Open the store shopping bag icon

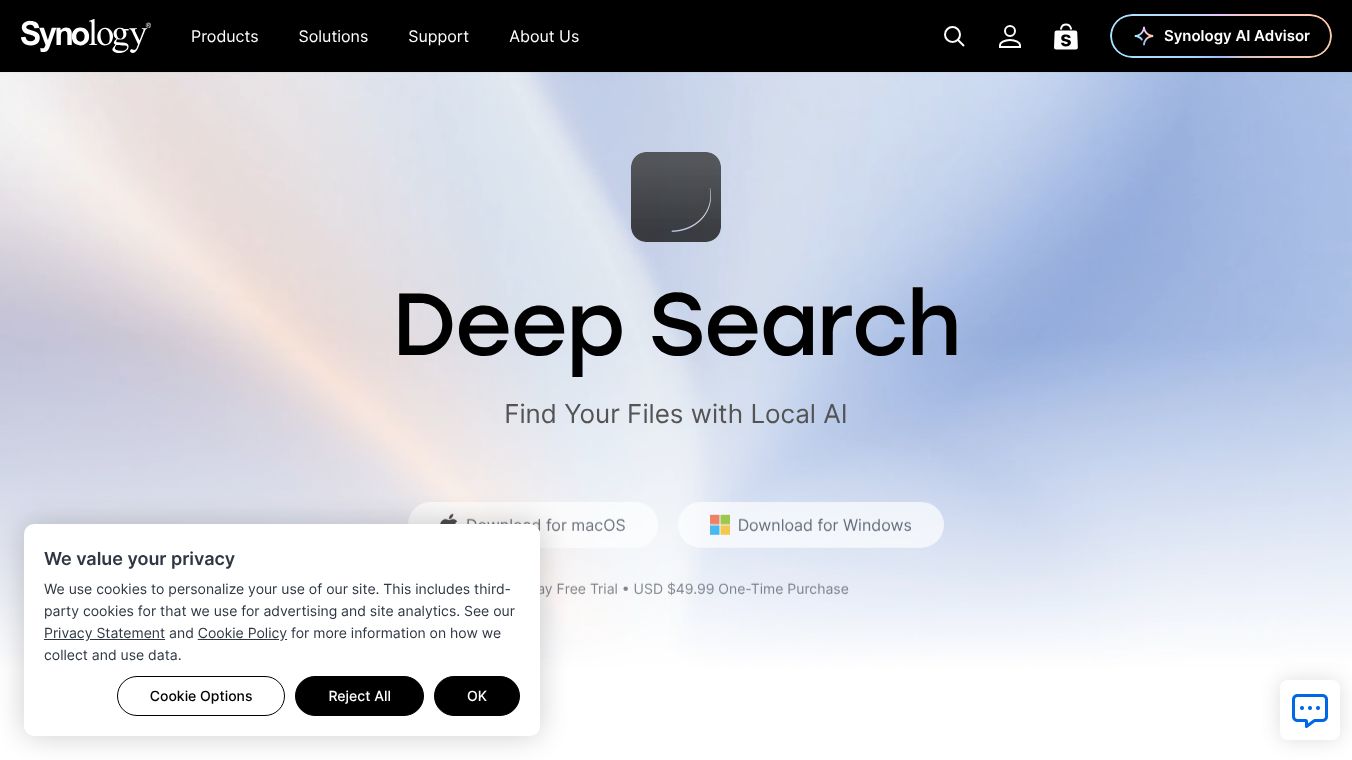tap(1066, 37)
